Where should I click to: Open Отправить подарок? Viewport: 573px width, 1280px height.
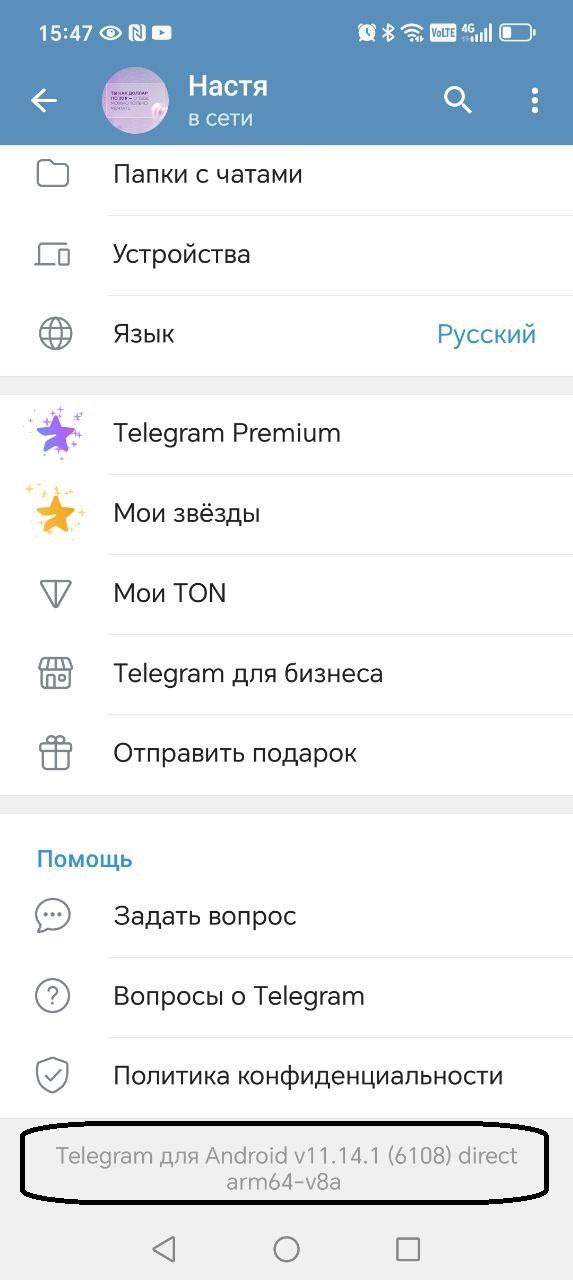point(286,754)
